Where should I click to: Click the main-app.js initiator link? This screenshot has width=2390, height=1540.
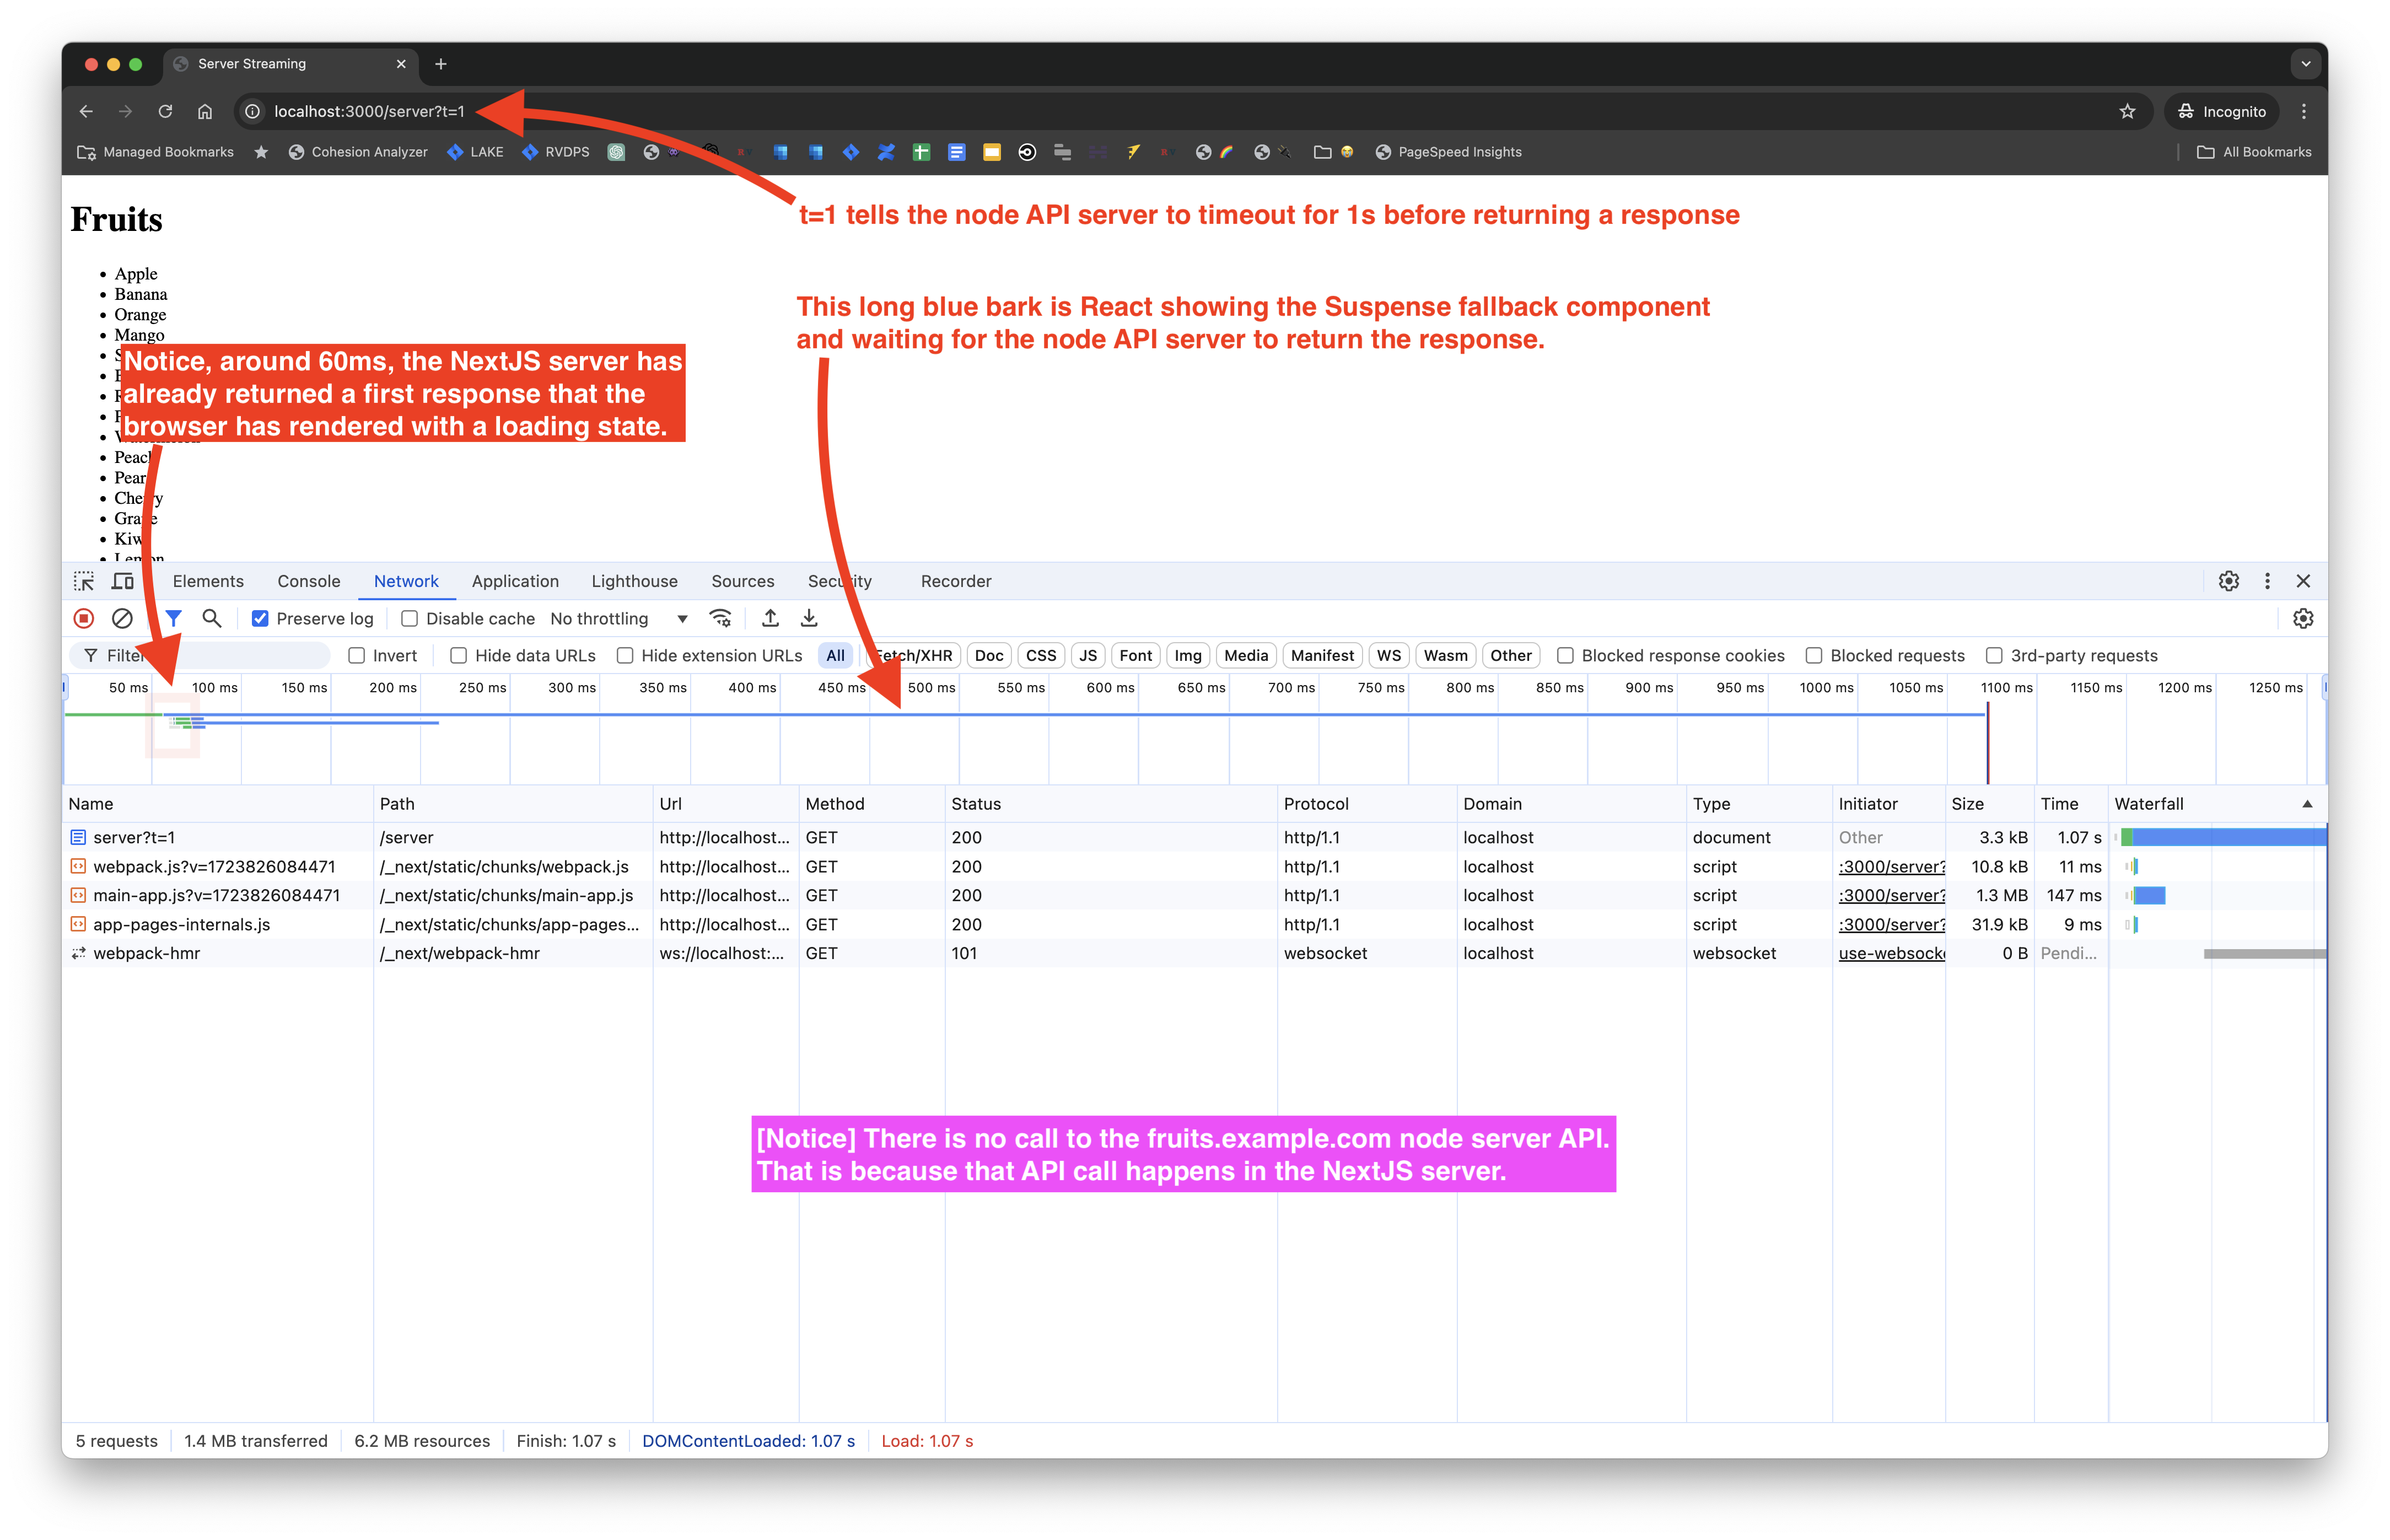click(x=1891, y=896)
